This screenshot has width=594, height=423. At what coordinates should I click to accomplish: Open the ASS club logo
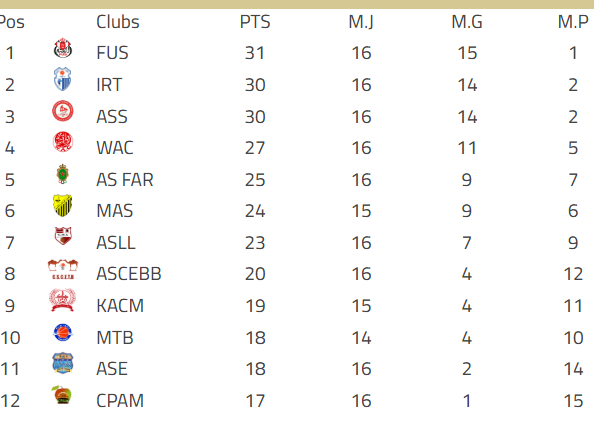click(x=63, y=111)
